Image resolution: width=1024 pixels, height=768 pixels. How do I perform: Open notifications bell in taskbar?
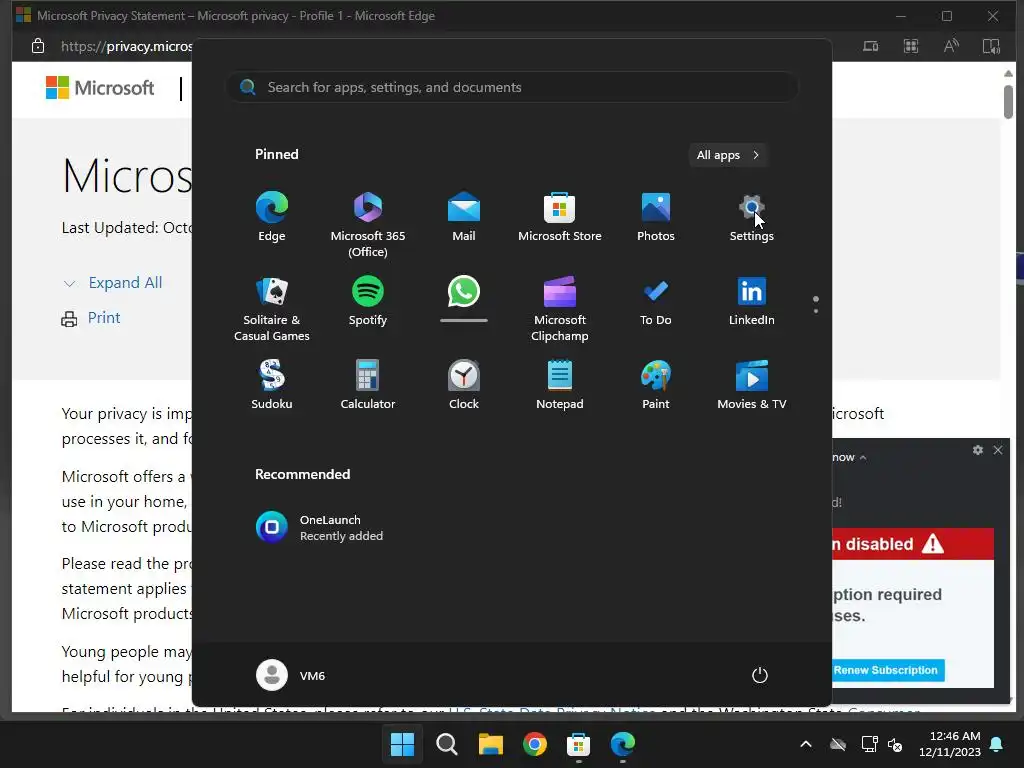[997, 744]
